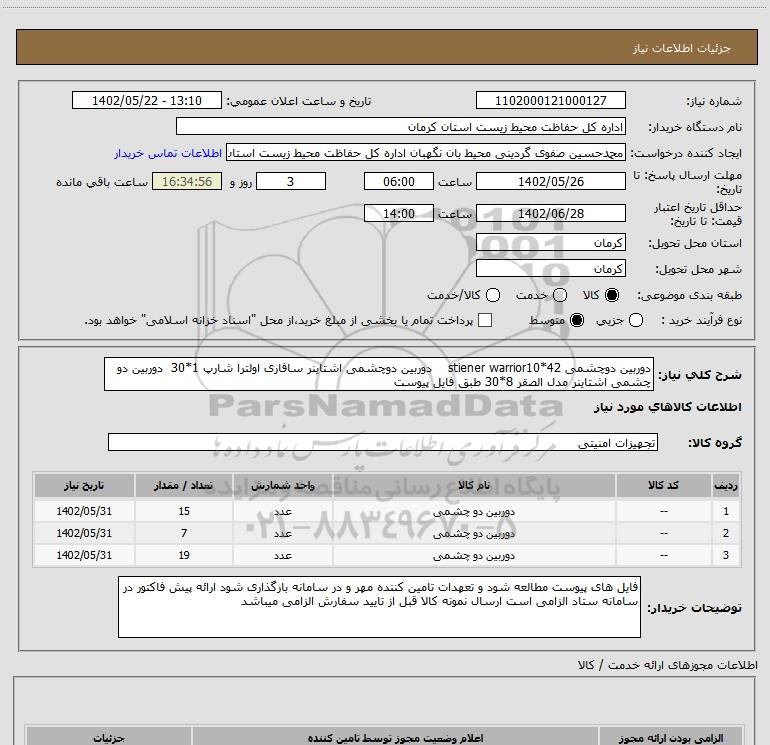Click the شهر محل تحویل field کرمان
Viewport: 770px width, 745px height.
pyautogui.click(x=550, y=269)
